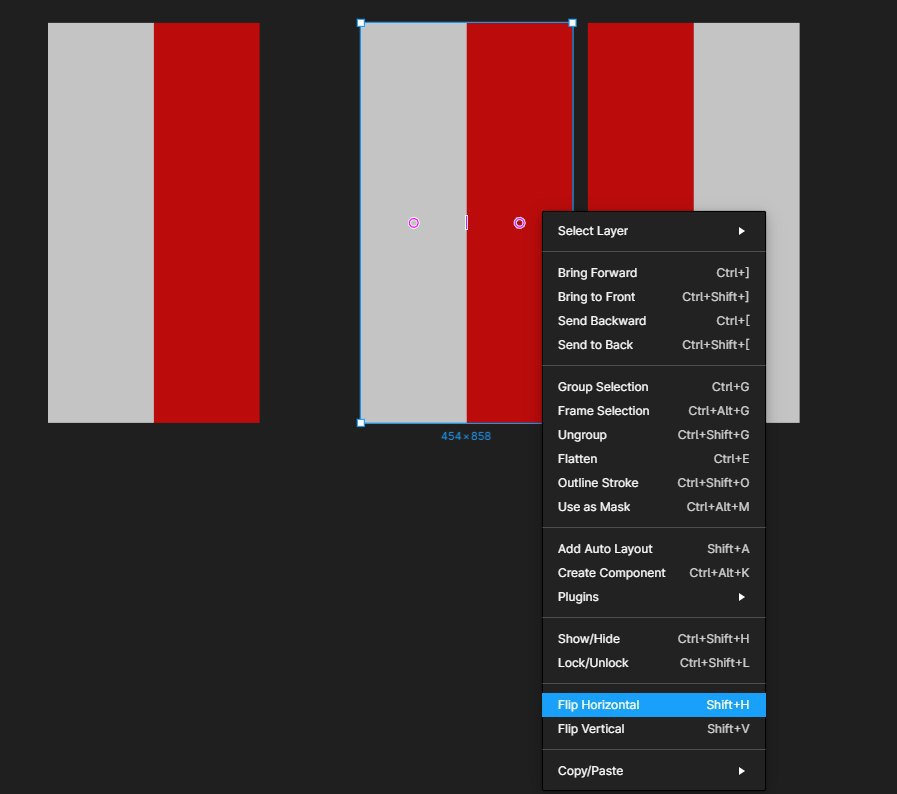Open the Plugins submenu
This screenshot has width=897, height=794.
click(653, 597)
